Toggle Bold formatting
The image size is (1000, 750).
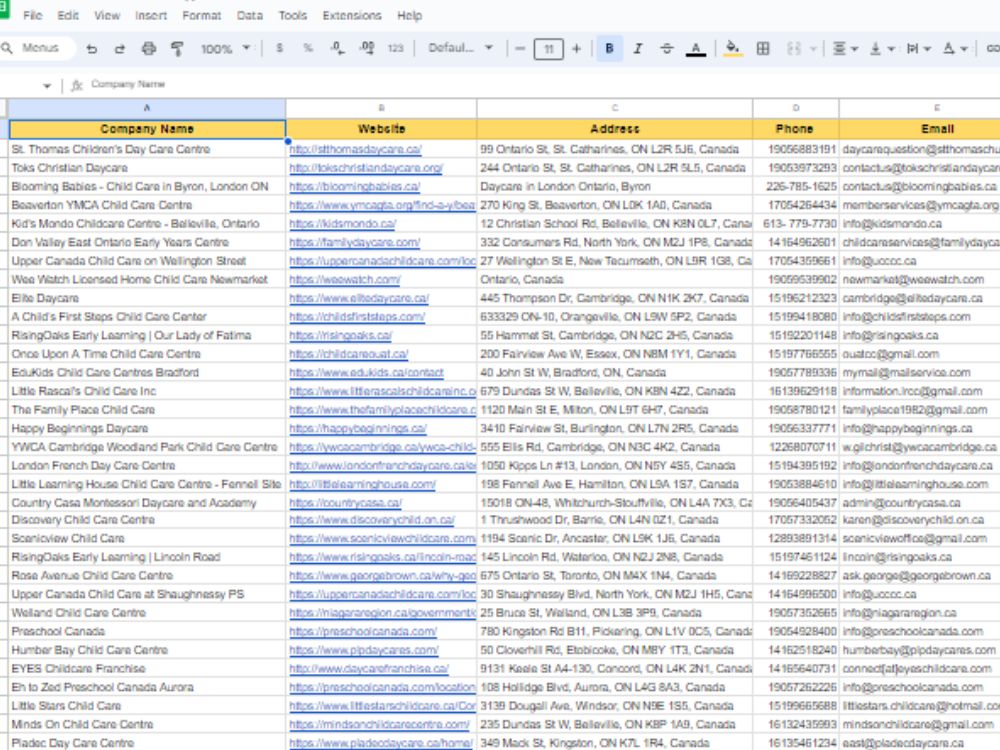tap(609, 48)
